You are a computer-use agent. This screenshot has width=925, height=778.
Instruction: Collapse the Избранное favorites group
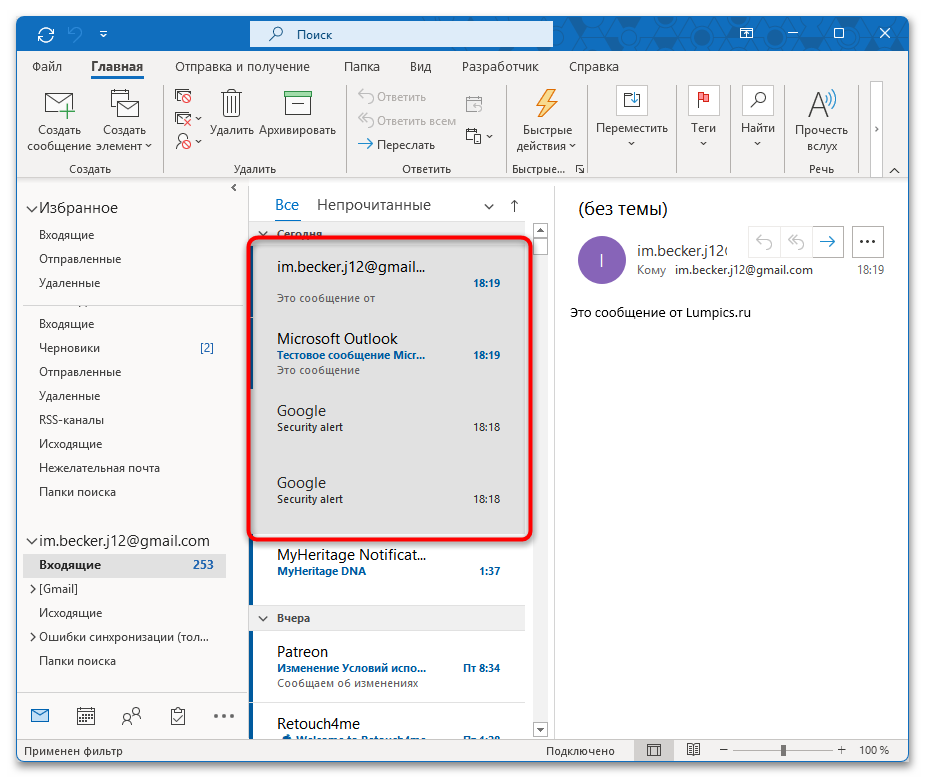pyautogui.click(x=32, y=209)
